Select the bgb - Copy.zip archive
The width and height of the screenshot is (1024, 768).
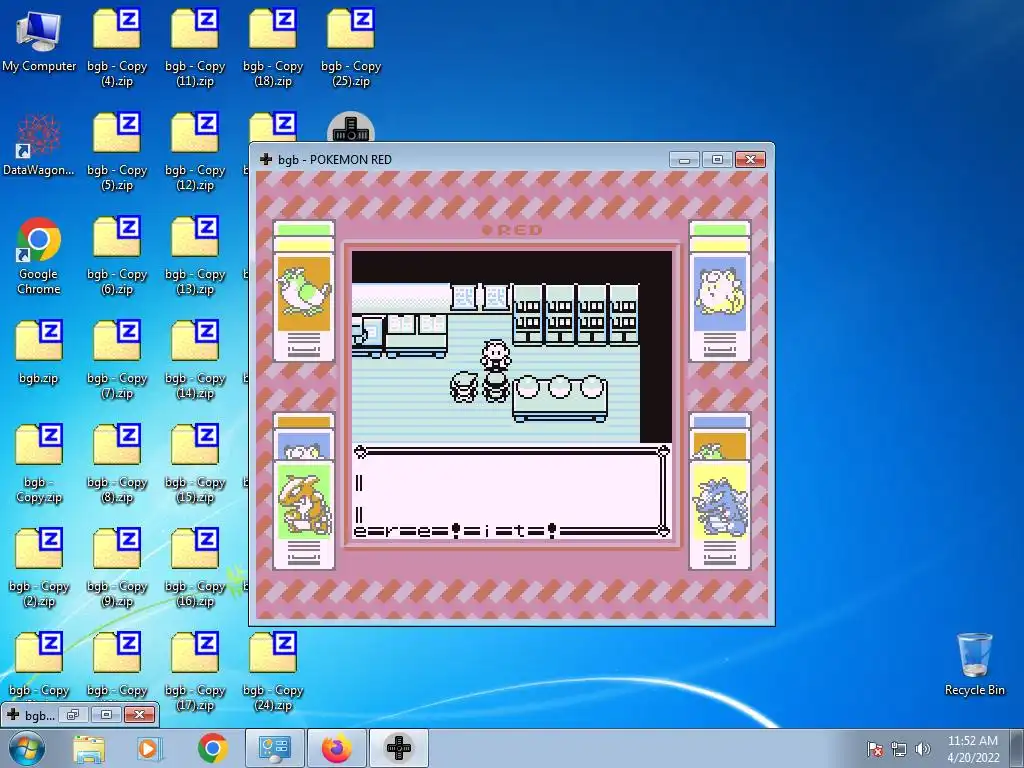[x=39, y=464]
